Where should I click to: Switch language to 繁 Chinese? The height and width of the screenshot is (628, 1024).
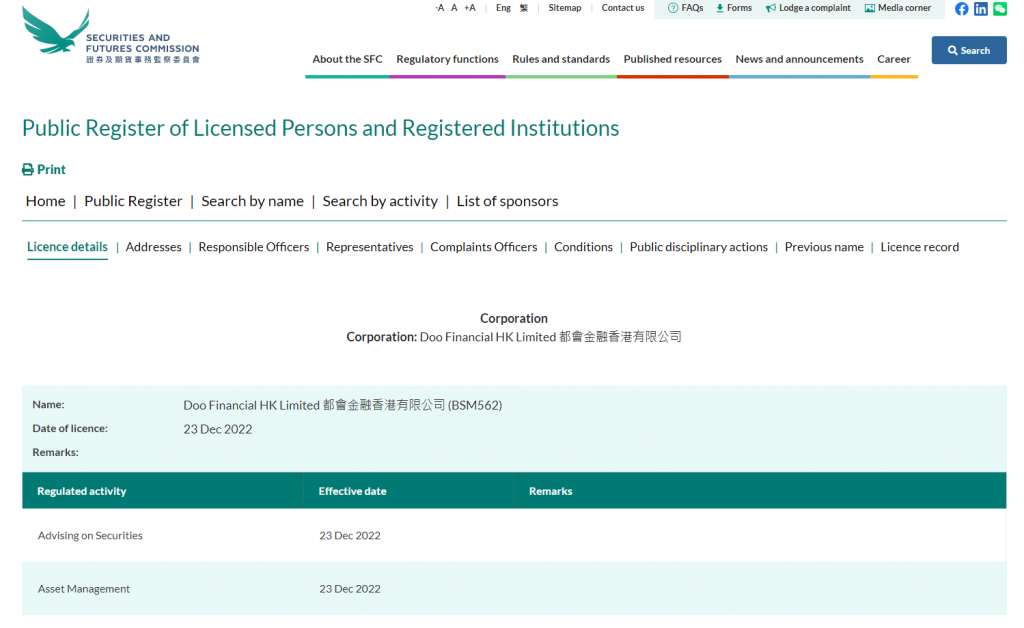521,8
